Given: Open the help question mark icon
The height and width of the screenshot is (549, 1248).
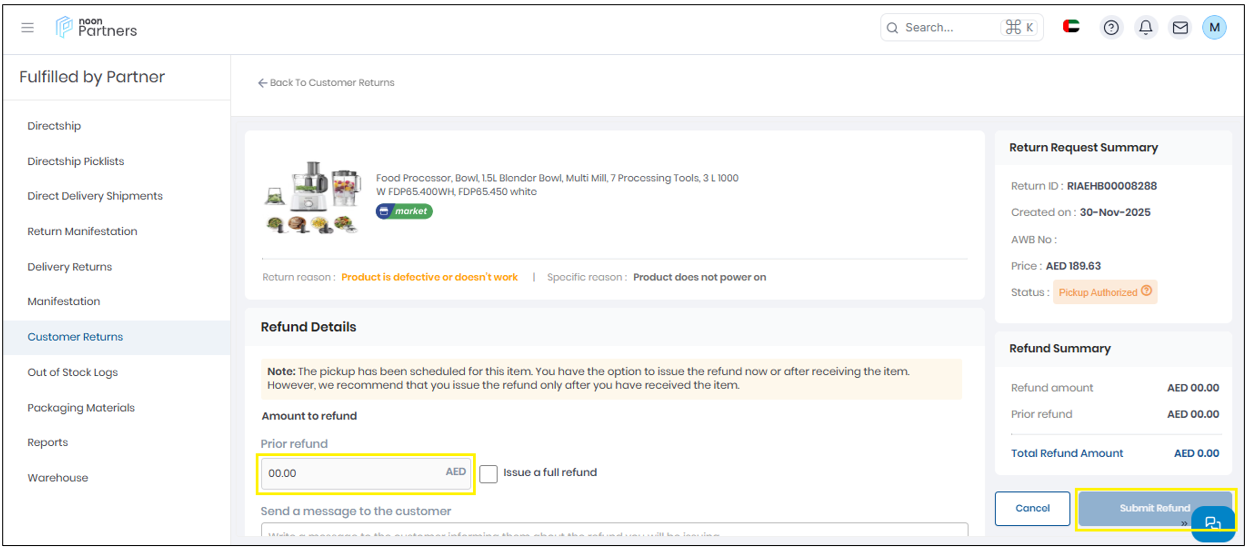Looking at the screenshot, I should tap(1111, 28).
